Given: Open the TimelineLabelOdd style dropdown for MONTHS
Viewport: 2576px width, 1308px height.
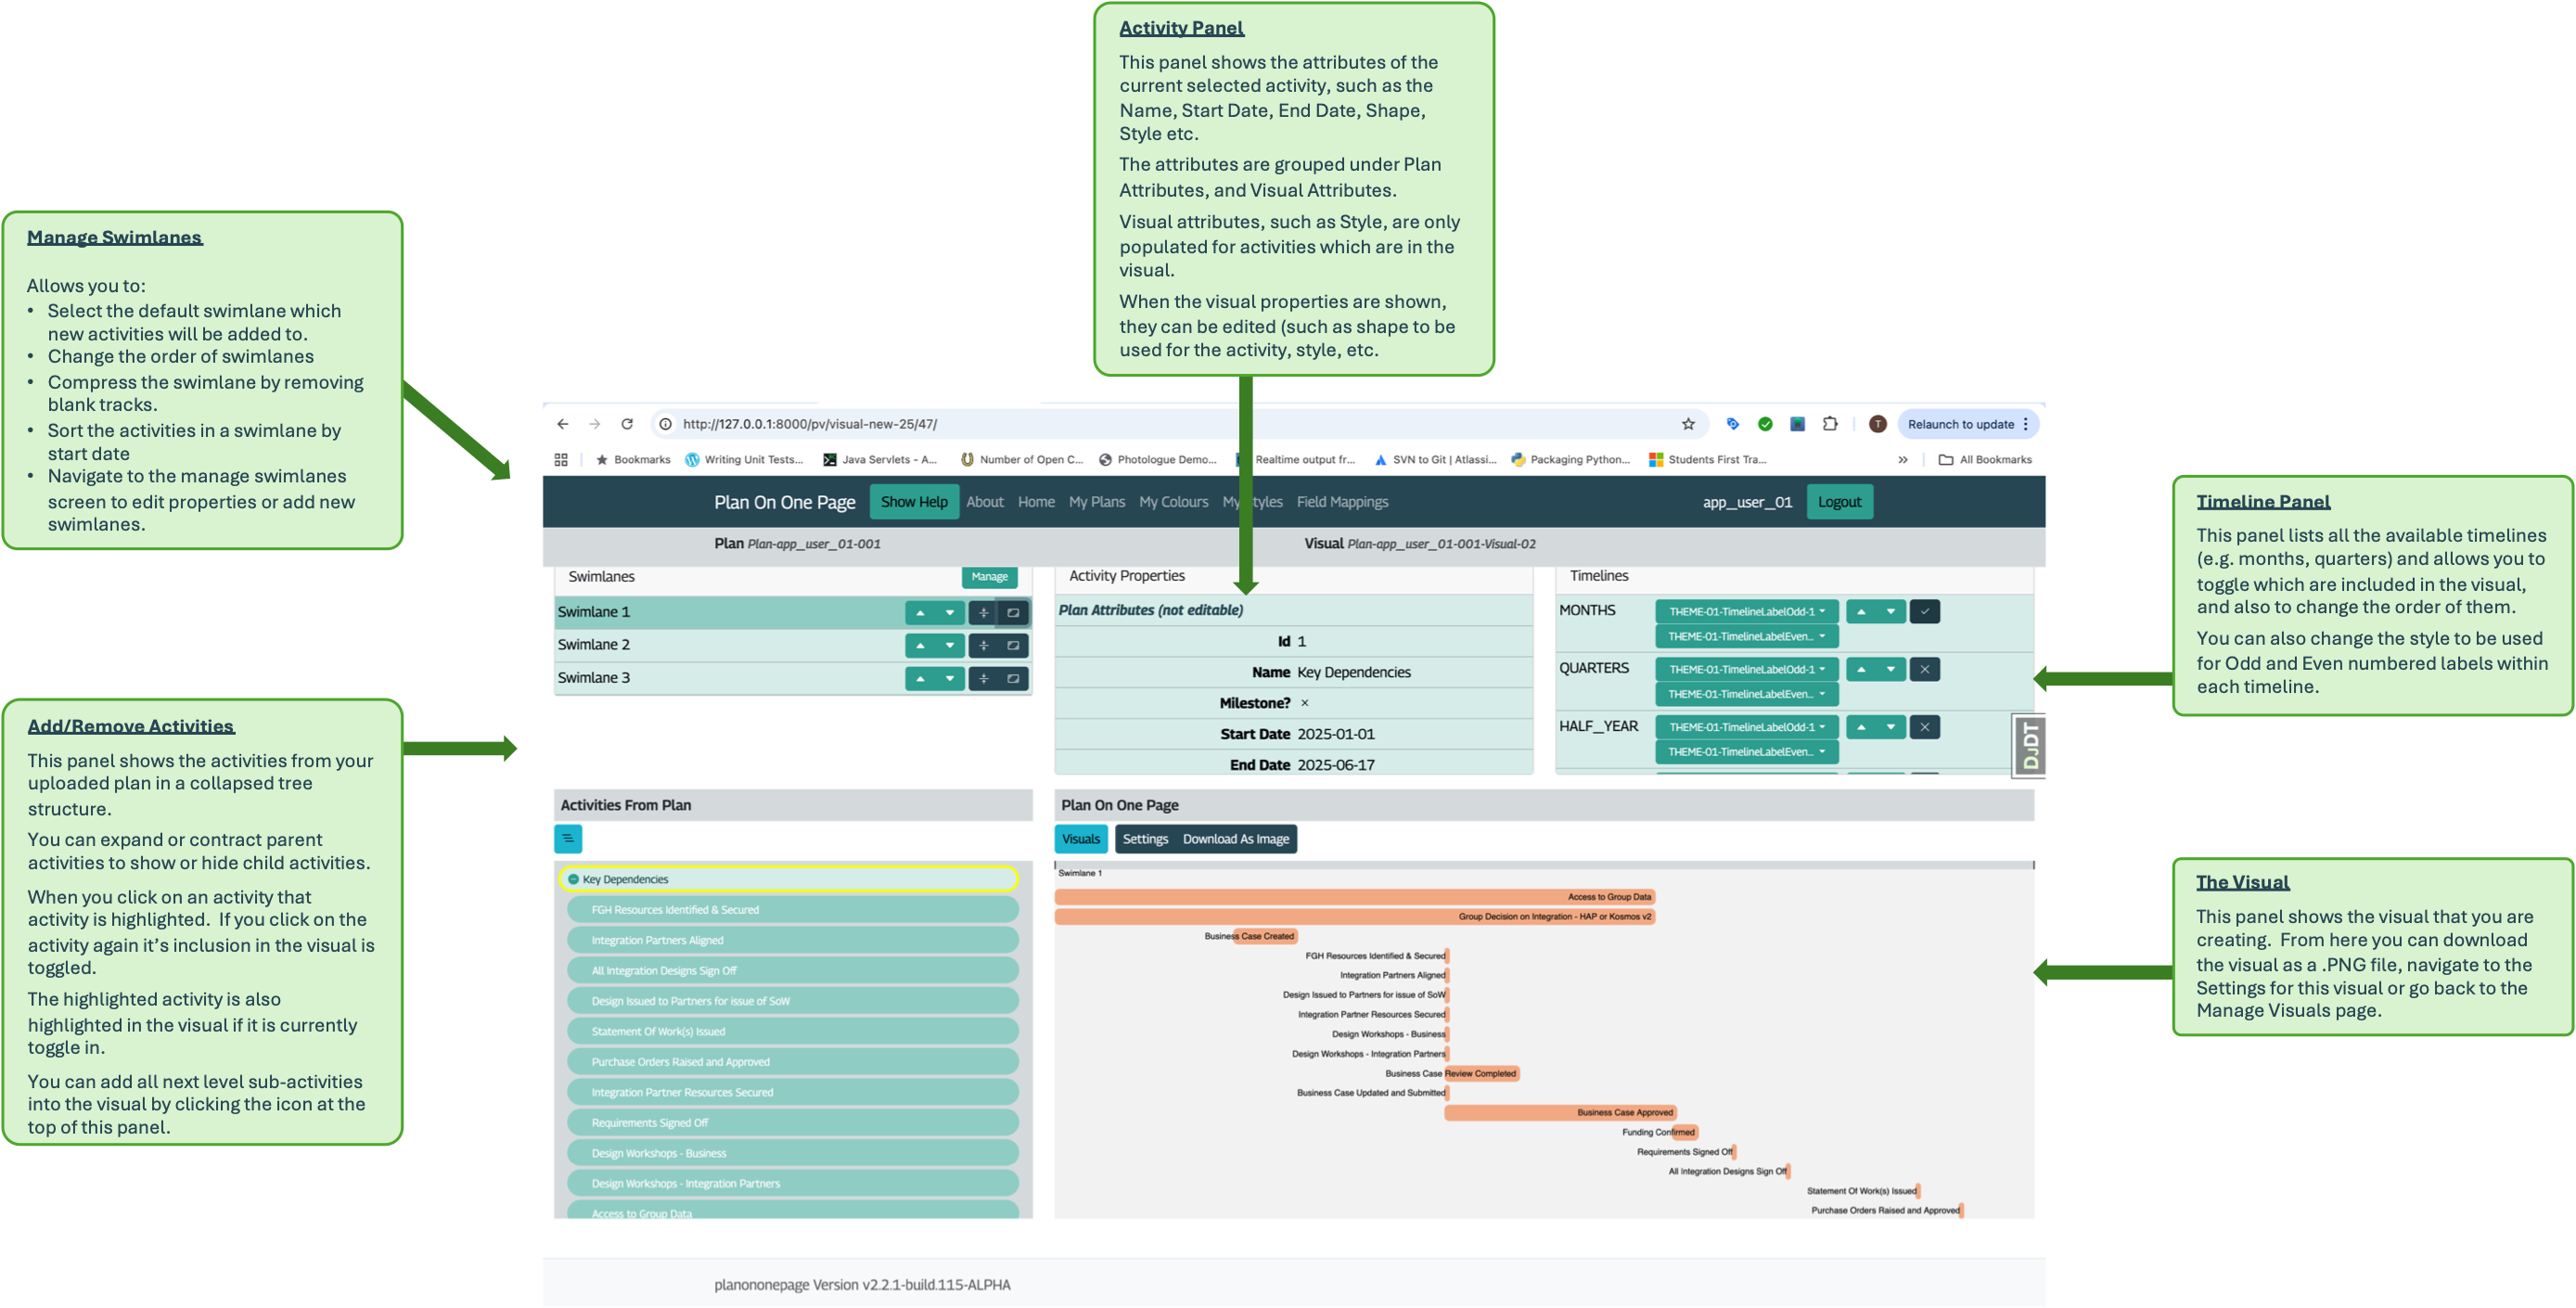Looking at the screenshot, I should (1746, 610).
